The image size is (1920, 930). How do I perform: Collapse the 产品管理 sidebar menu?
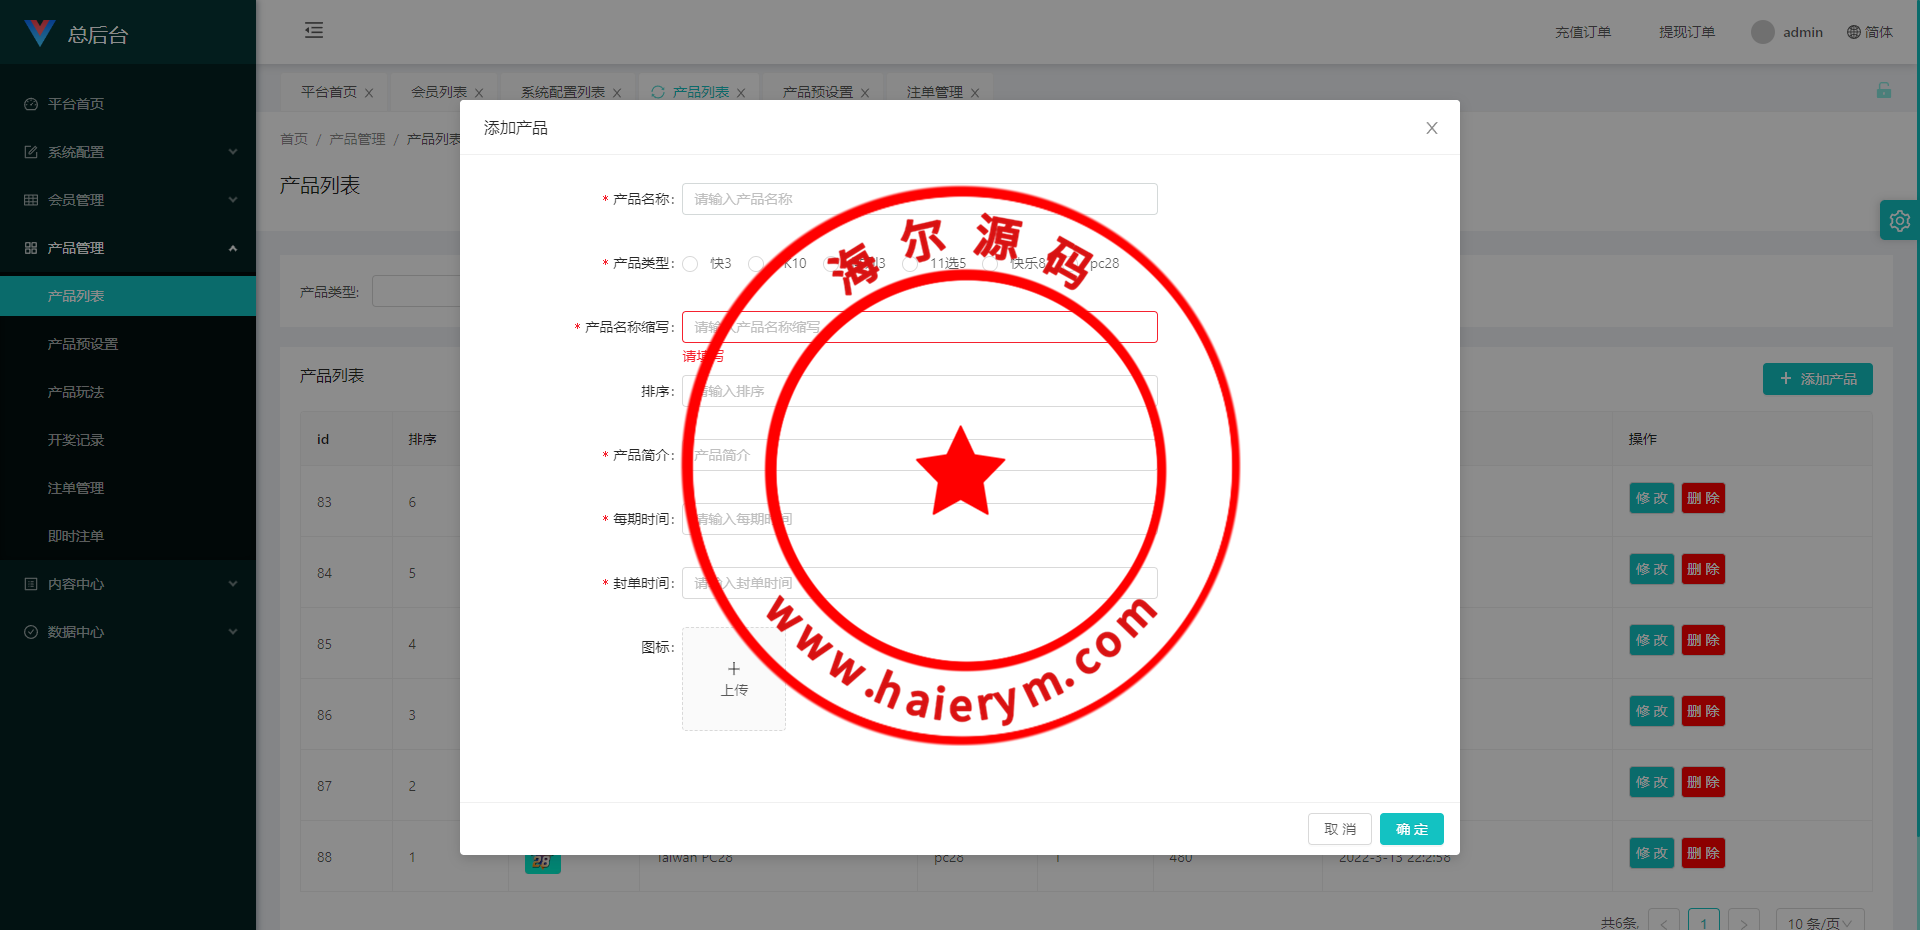(128, 248)
